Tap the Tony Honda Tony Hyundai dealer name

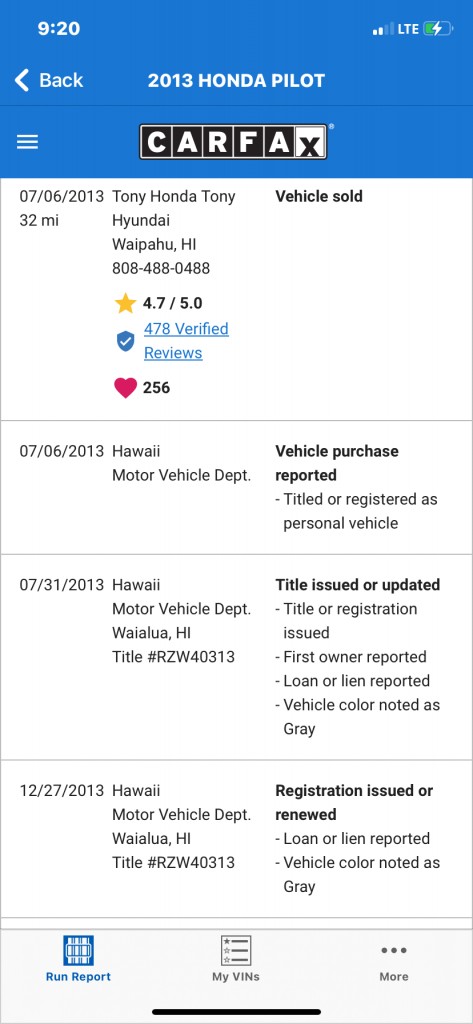[174, 208]
